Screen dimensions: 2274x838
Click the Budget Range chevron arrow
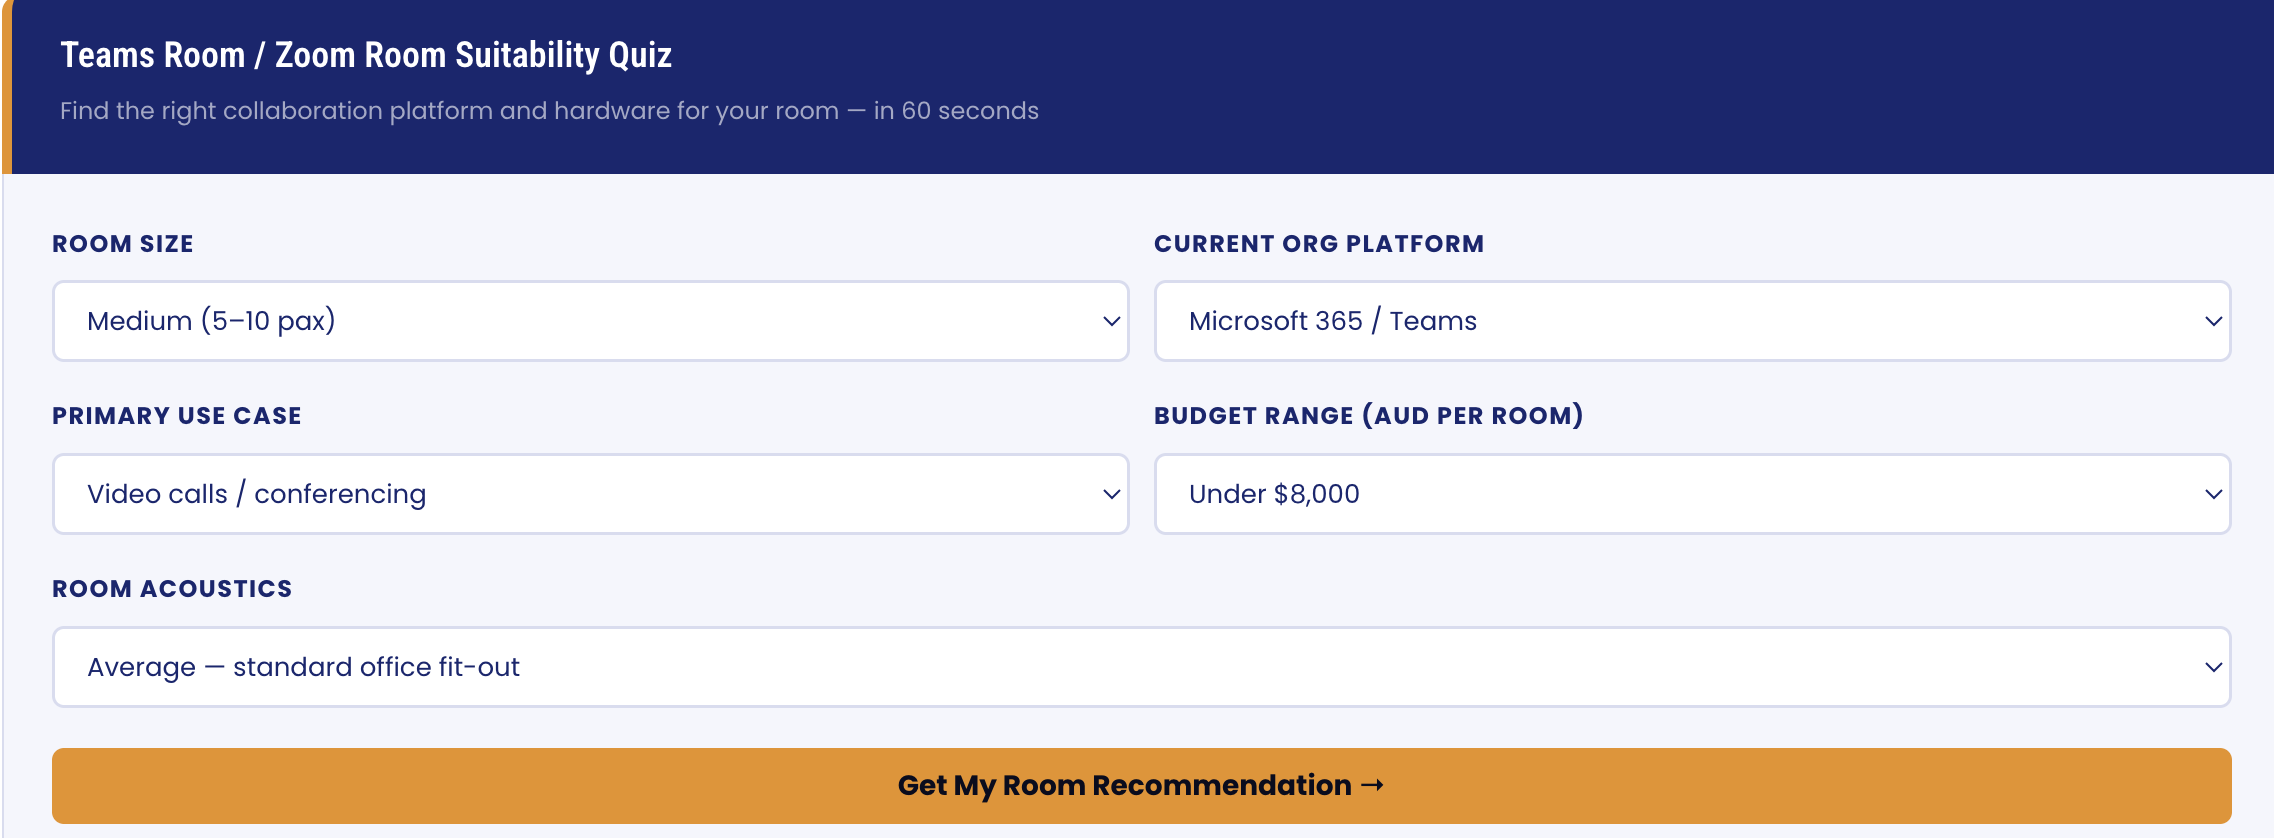(x=2213, y=494)
